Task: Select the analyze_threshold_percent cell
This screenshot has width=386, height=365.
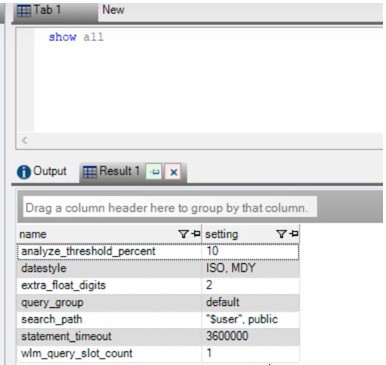Action: click(109, 251)
